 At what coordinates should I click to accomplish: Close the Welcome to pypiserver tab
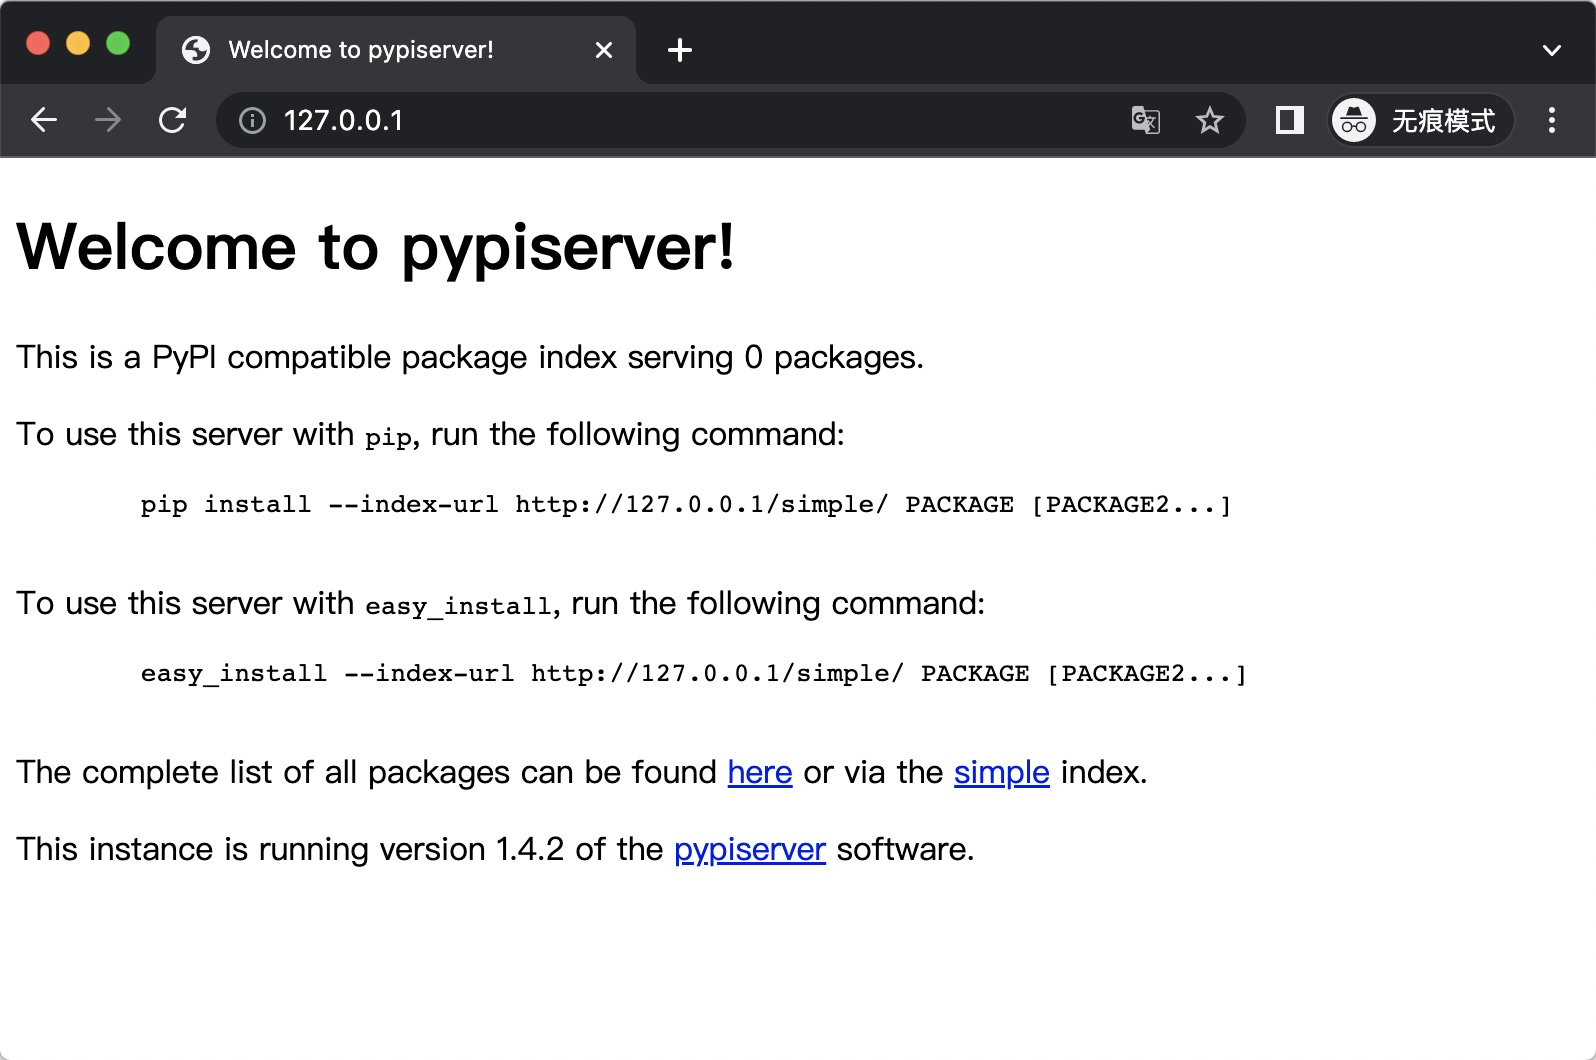[x=604, y=50]
